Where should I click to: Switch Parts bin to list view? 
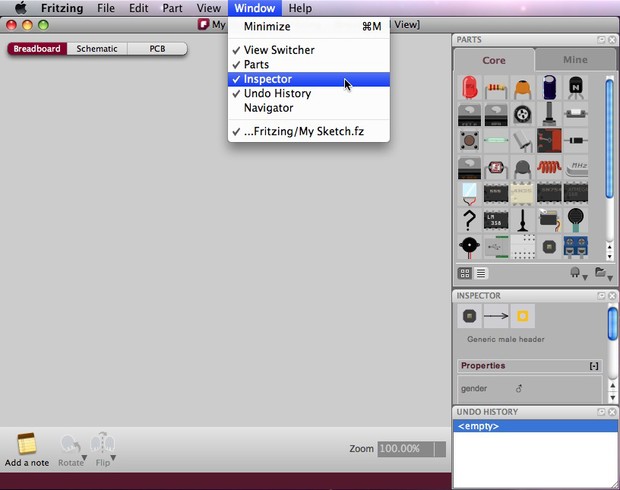(x=480, y=273)
